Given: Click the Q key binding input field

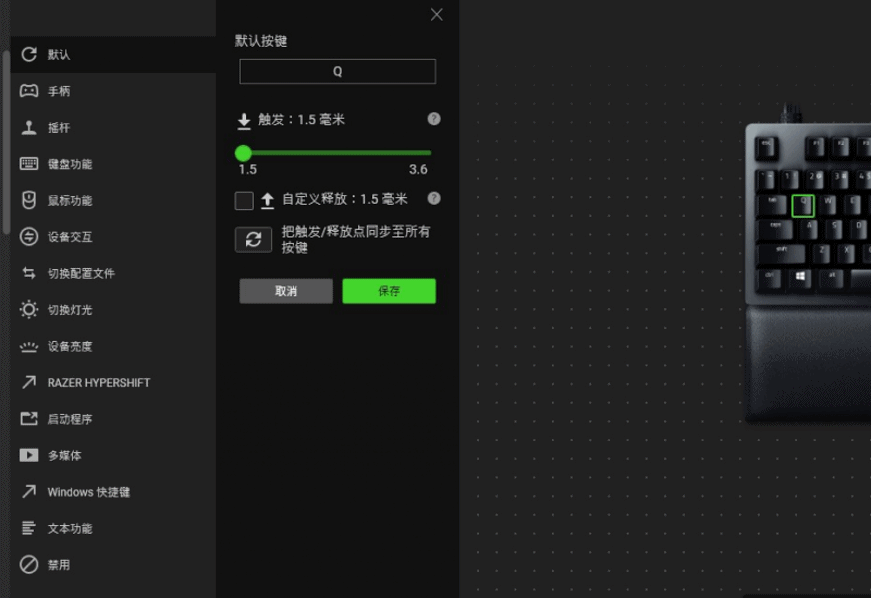Looking at the screenshot, I should (x=337, y=71).
